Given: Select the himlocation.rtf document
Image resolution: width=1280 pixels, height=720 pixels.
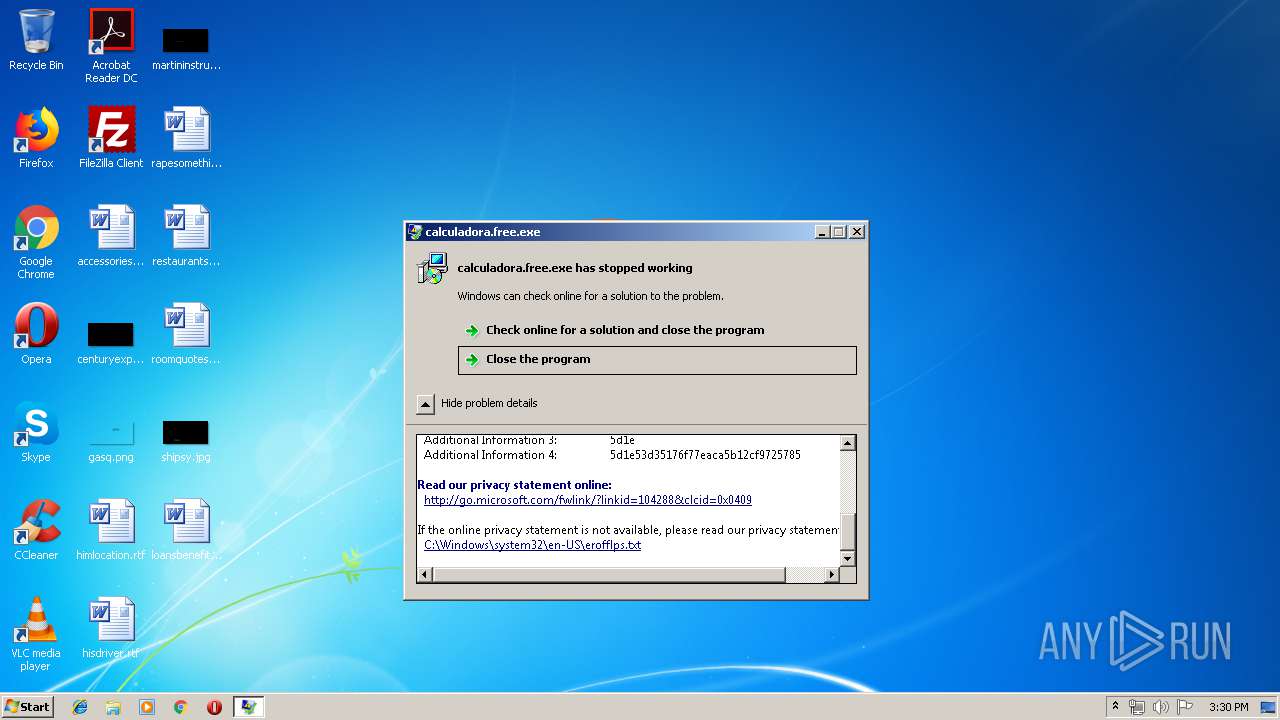Looking at the screenshot, I should tap(111, 530).
